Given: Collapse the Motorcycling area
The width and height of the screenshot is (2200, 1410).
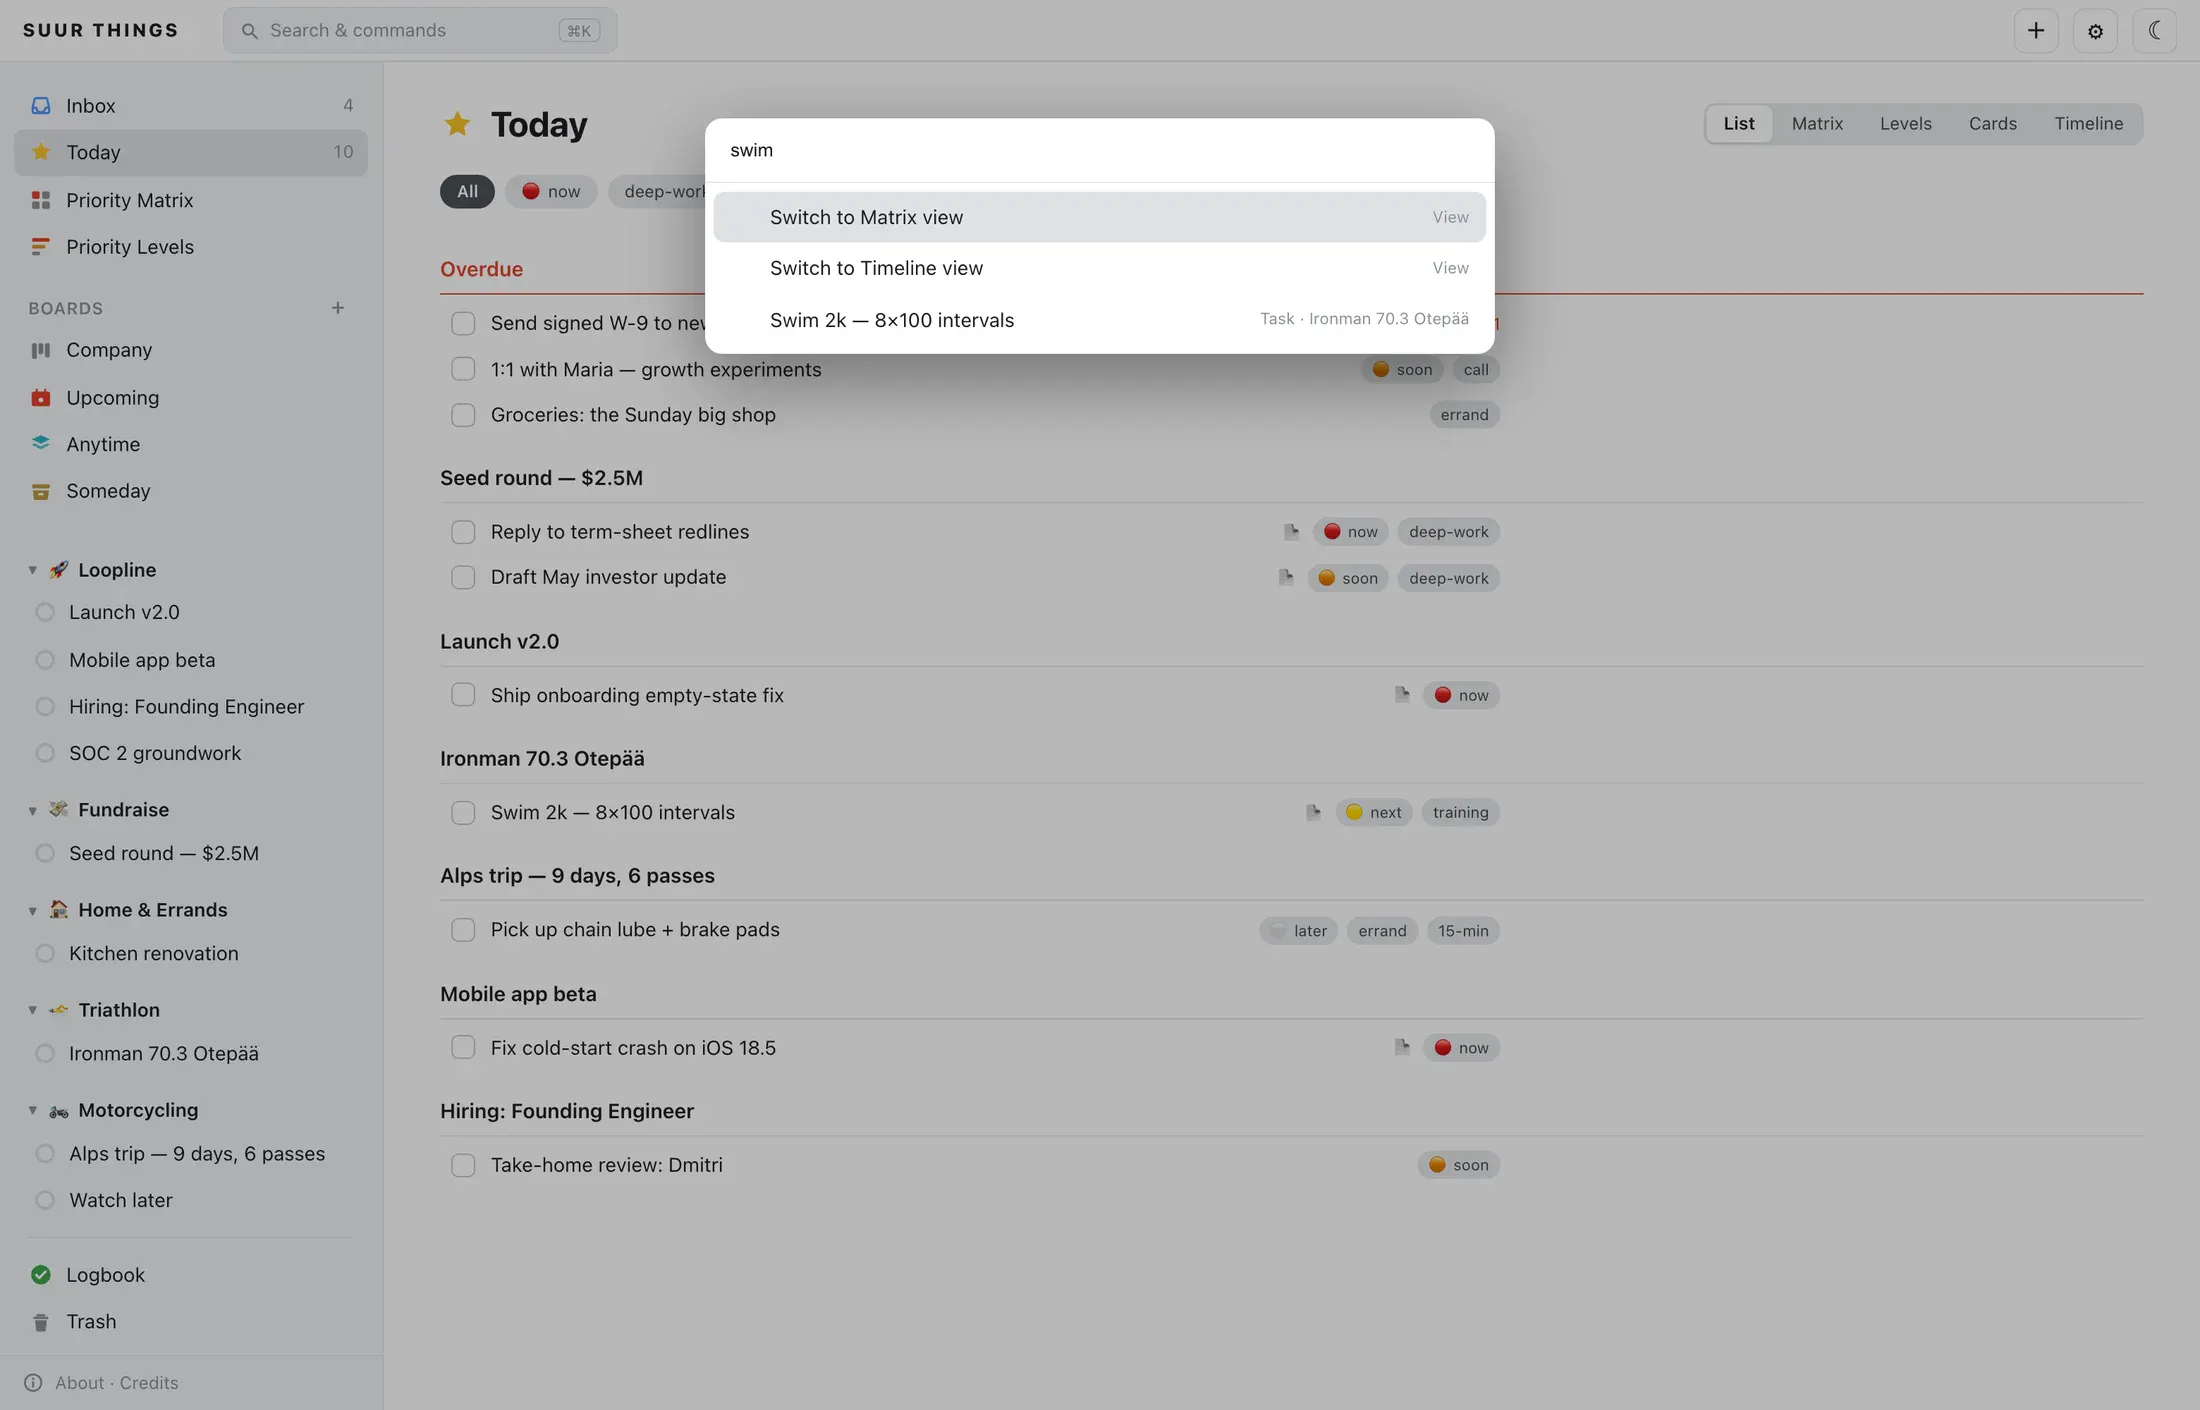Looking at the screenshot, I should (x=32, y=1110).
